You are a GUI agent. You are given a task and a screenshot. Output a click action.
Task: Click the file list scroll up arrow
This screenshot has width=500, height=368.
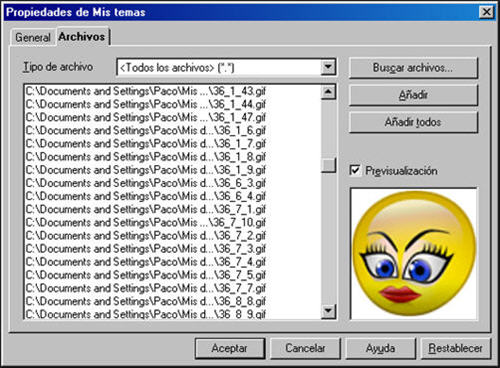click(x=328, y=92)
